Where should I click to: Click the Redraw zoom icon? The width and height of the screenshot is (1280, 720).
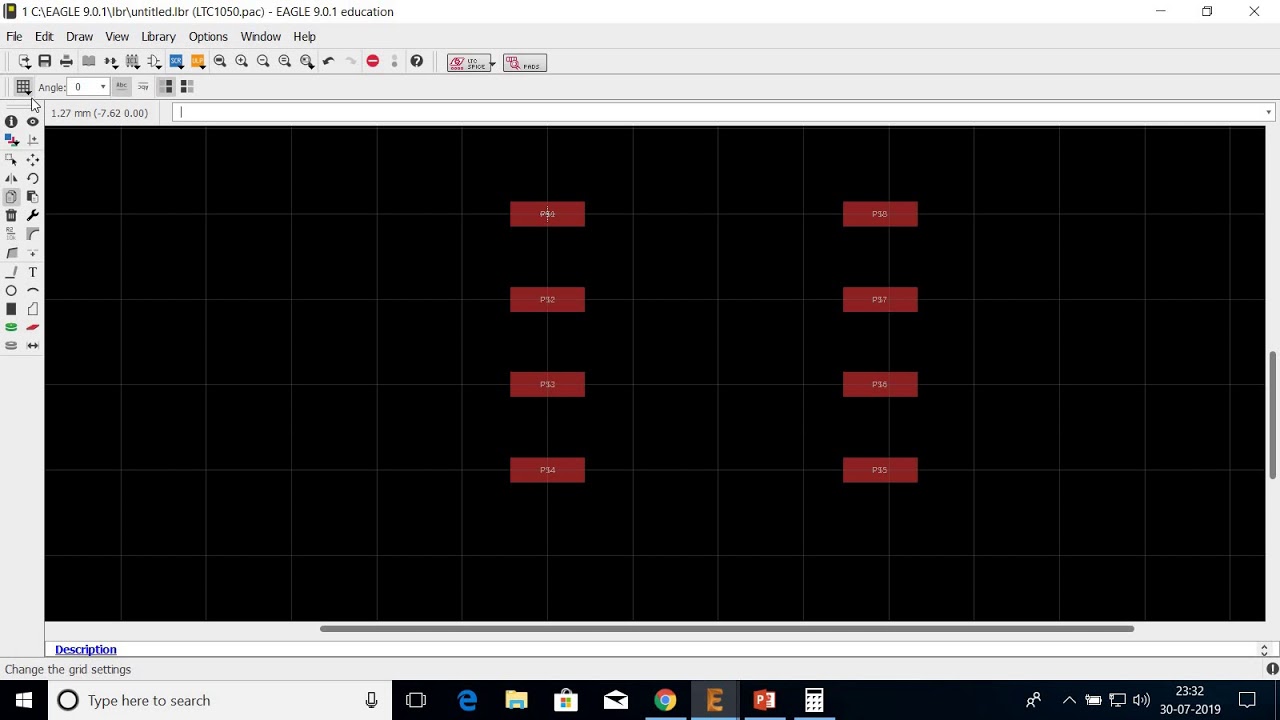pos(285,61)
